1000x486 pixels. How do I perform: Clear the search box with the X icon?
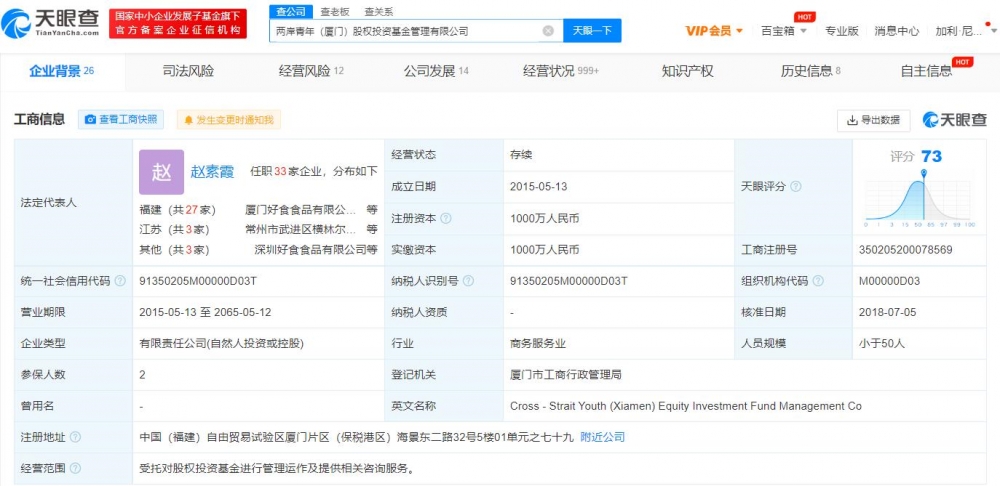pyautogui.click(x=548, y=31)
